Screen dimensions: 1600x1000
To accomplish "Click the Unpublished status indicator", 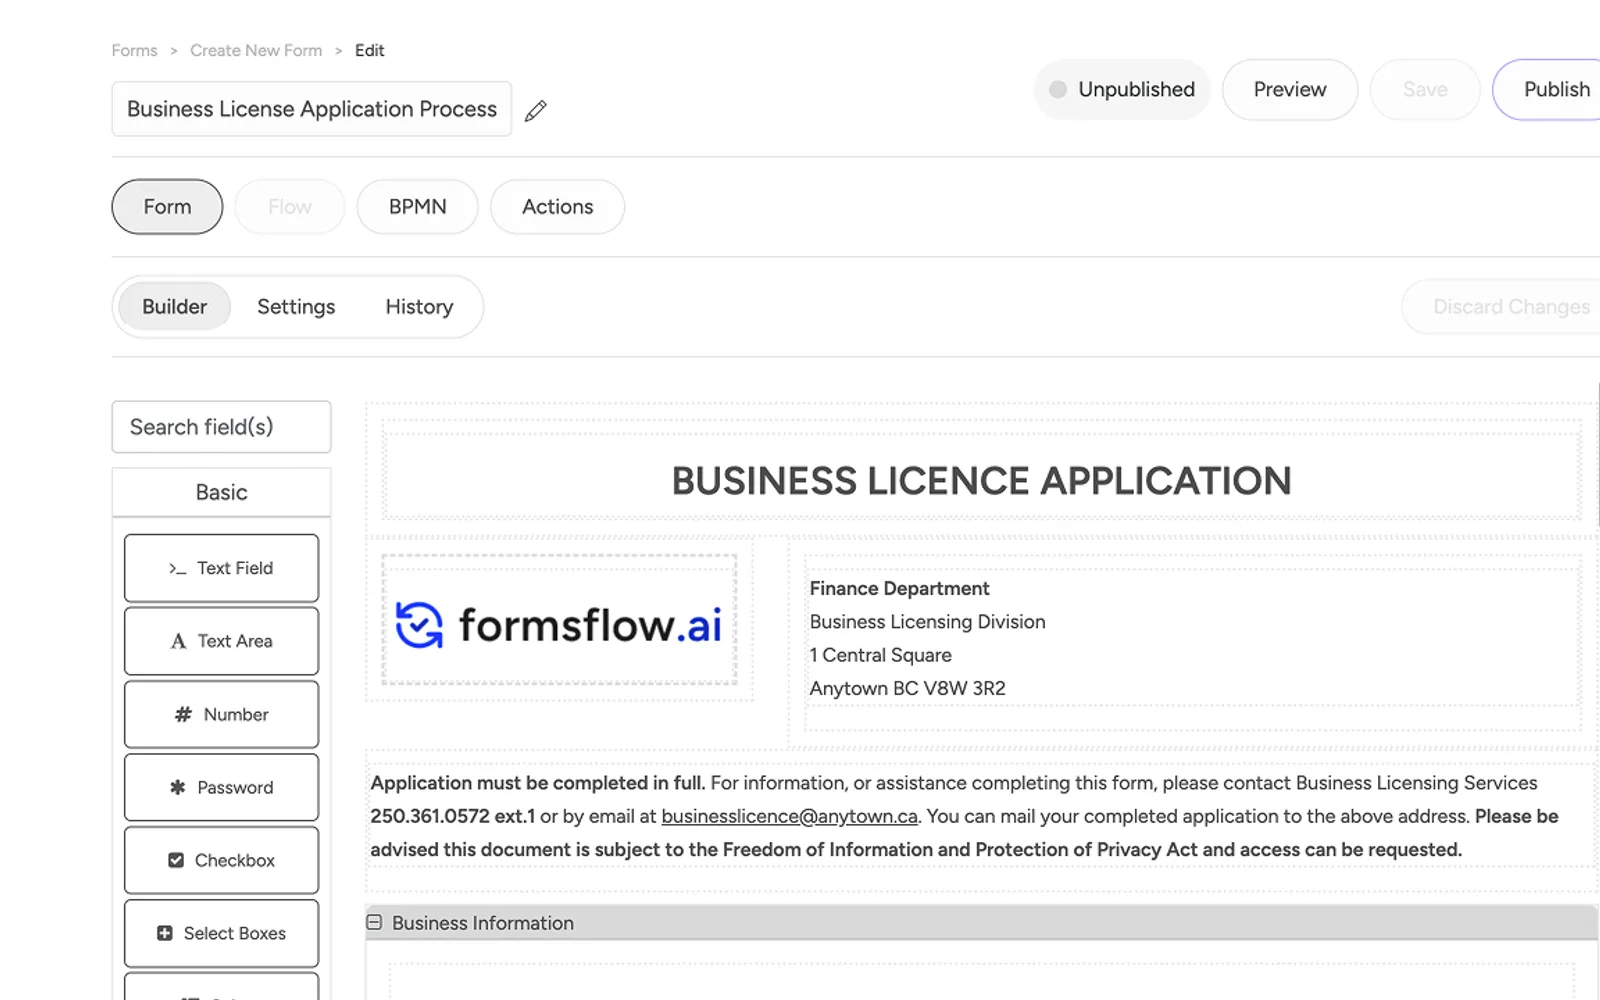I will tap(1122, 90).
